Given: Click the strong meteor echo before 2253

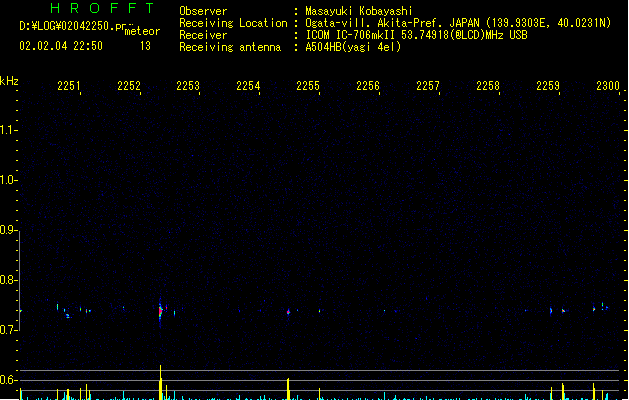Looking at the screenshot, I should click(160, 311).
